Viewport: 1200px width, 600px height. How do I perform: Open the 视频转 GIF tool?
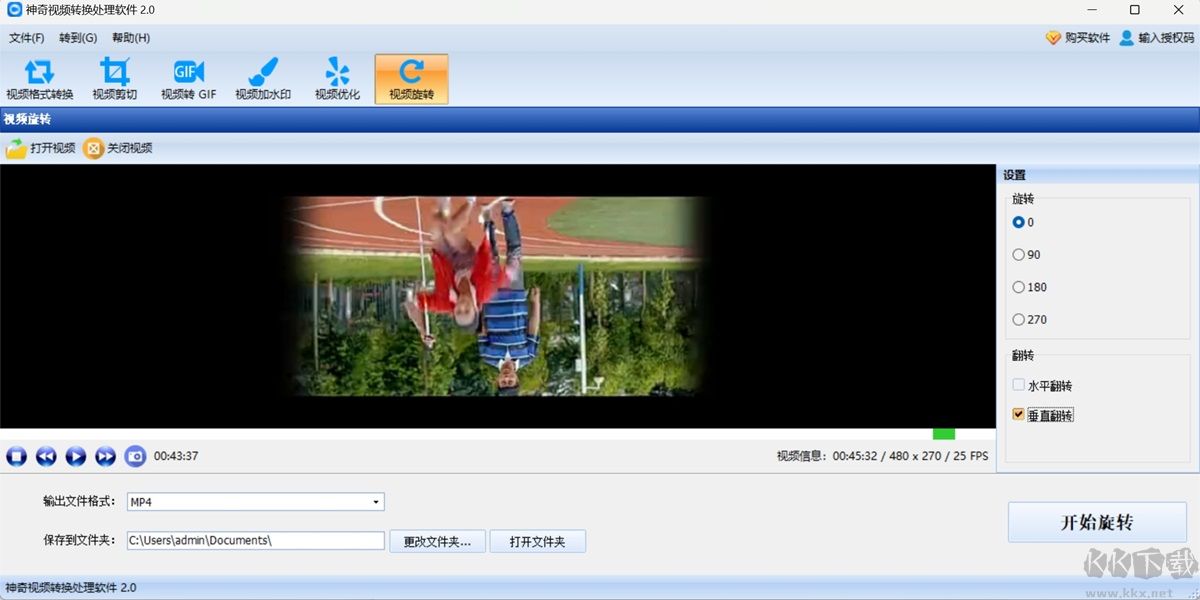(x=189, y=79)
